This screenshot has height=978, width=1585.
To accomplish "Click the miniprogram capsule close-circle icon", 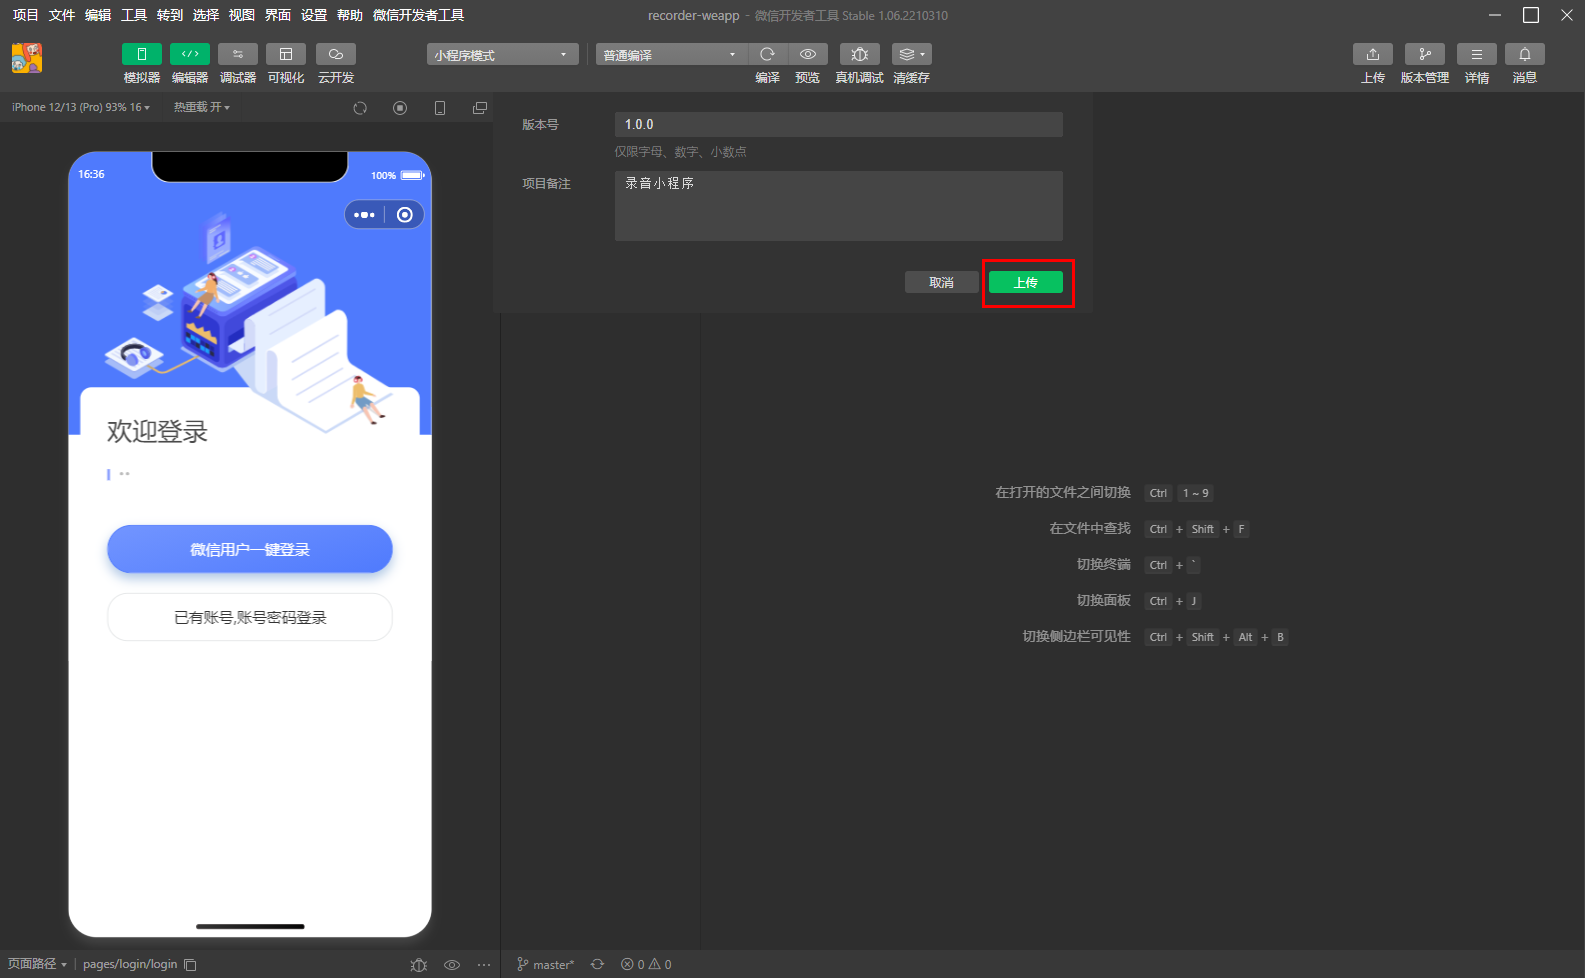I will (x=405, y=215).
